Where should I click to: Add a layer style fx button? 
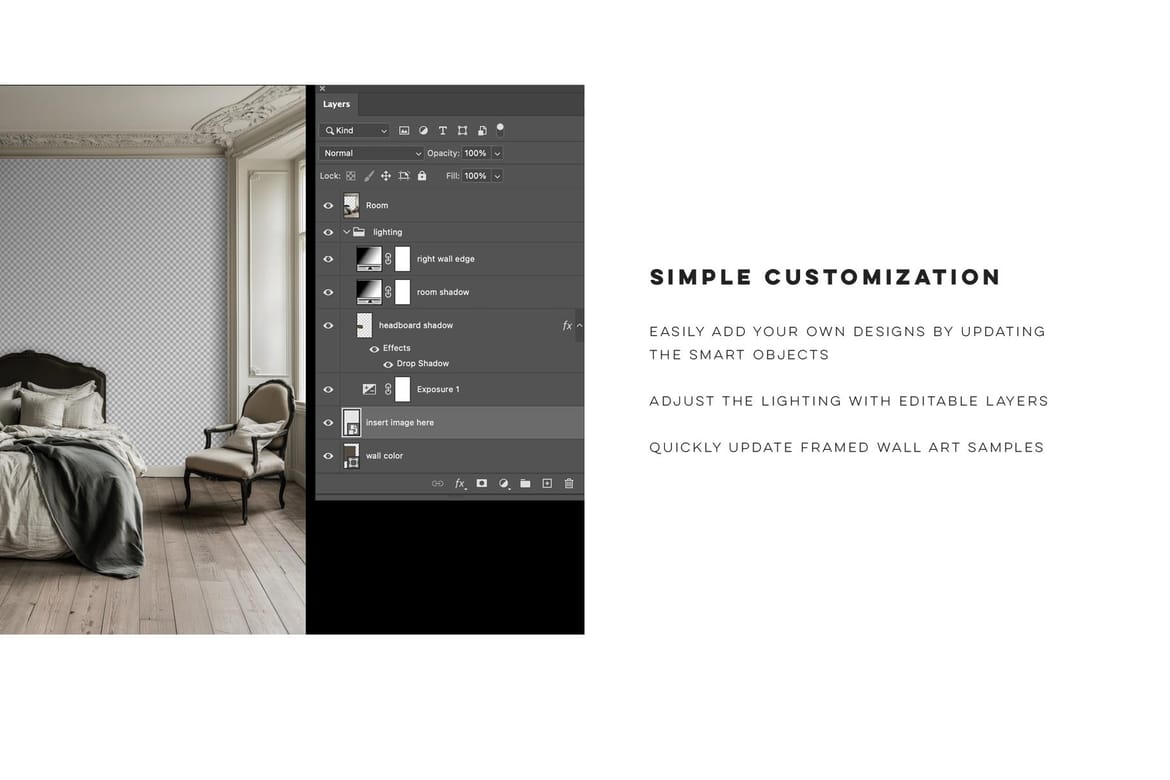pyautogui.click(x=460, y=484)
